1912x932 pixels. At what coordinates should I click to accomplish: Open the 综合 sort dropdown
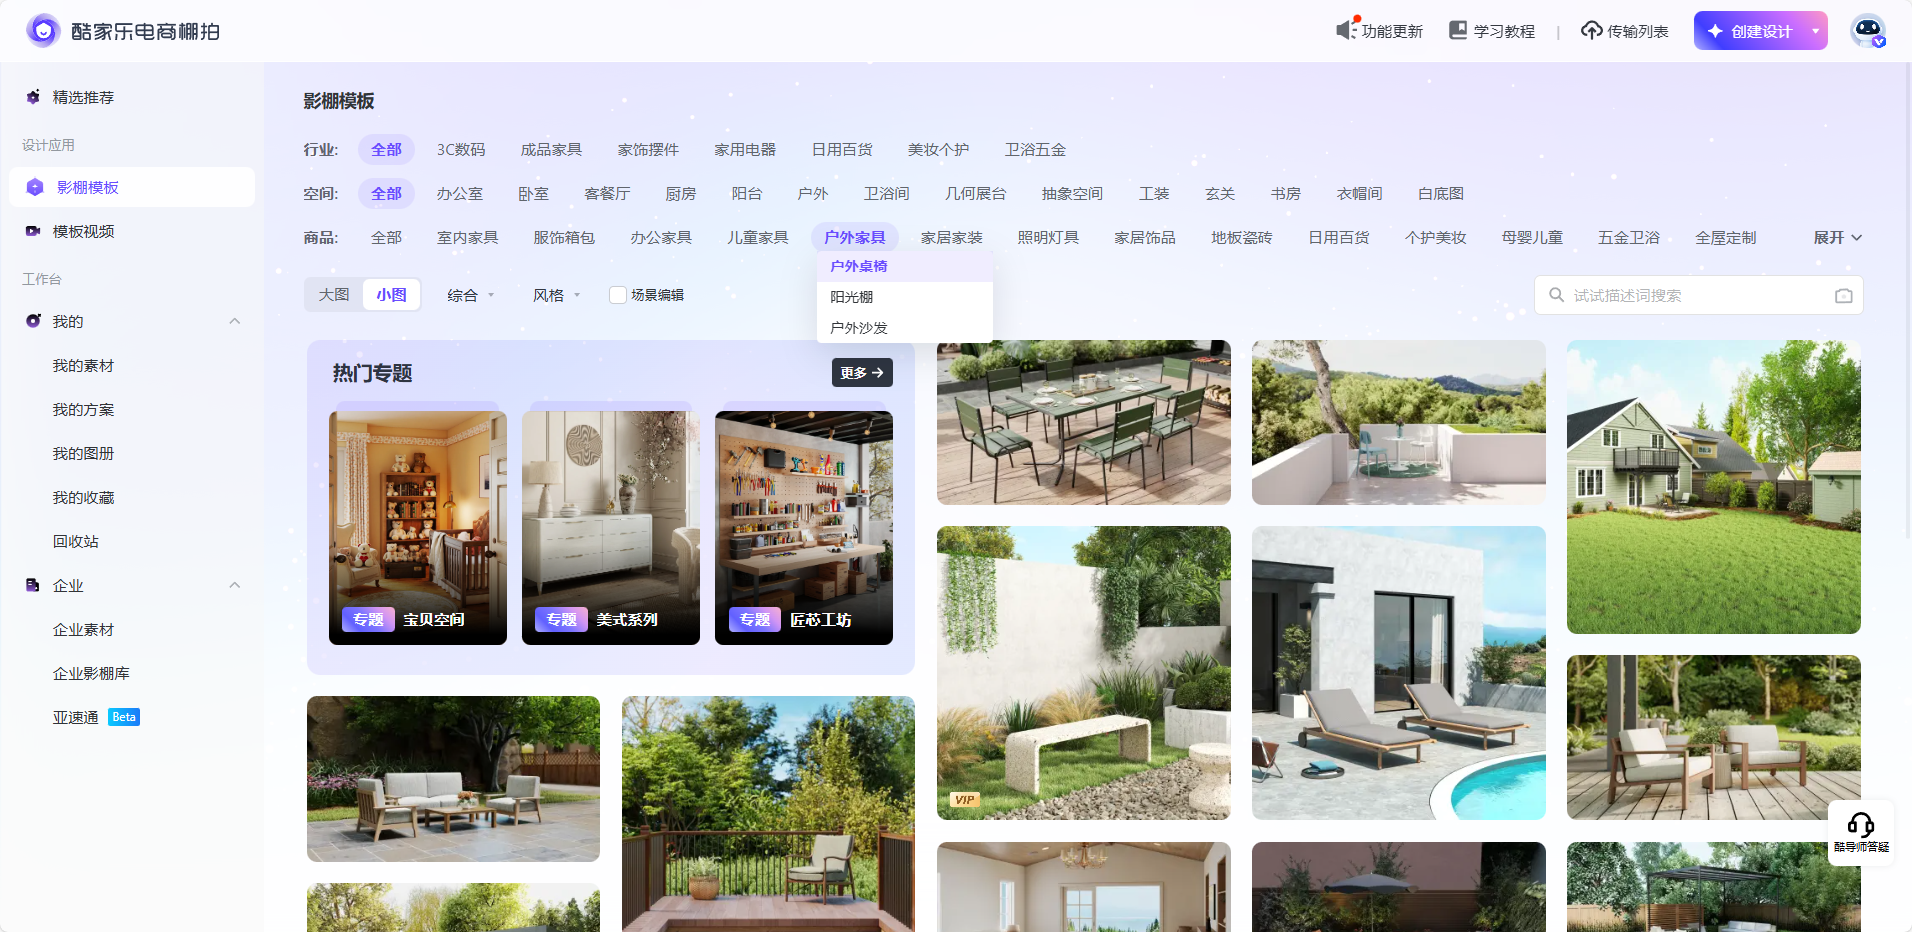[x=471, y=295]
